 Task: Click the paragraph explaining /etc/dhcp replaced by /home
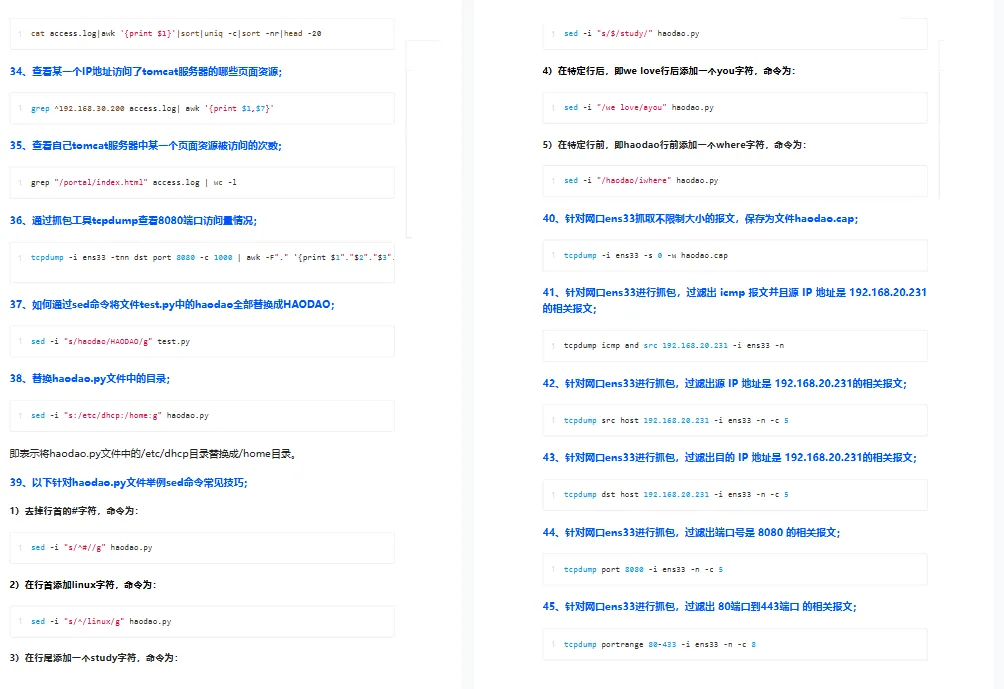click(x=154, y=454)
